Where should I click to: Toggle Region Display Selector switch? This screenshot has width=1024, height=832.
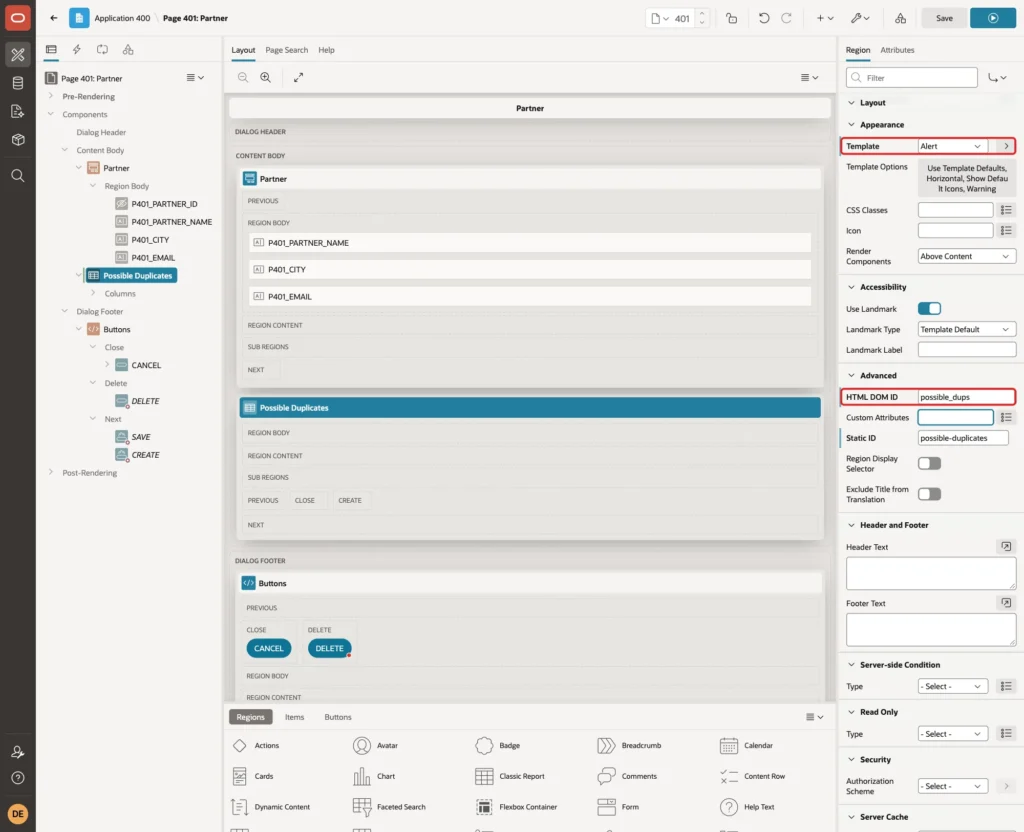coord(929,463)
